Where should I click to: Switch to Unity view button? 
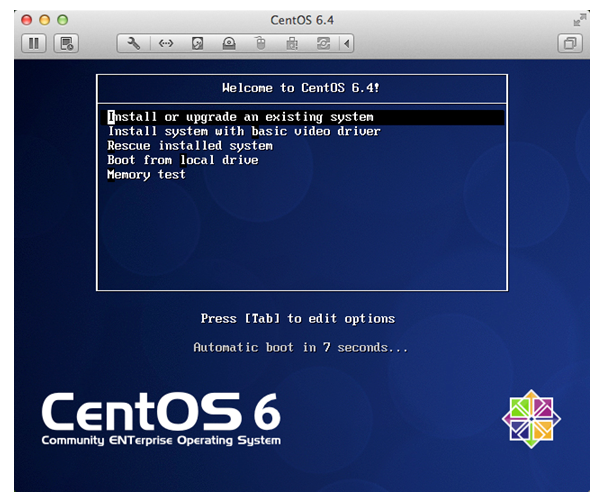coord(570,43)
